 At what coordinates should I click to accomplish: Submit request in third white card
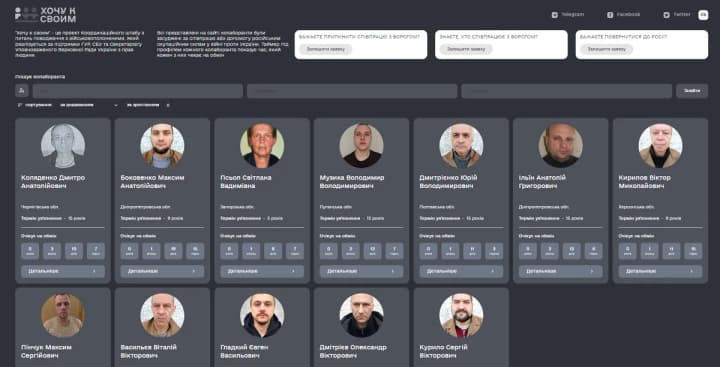607,49
